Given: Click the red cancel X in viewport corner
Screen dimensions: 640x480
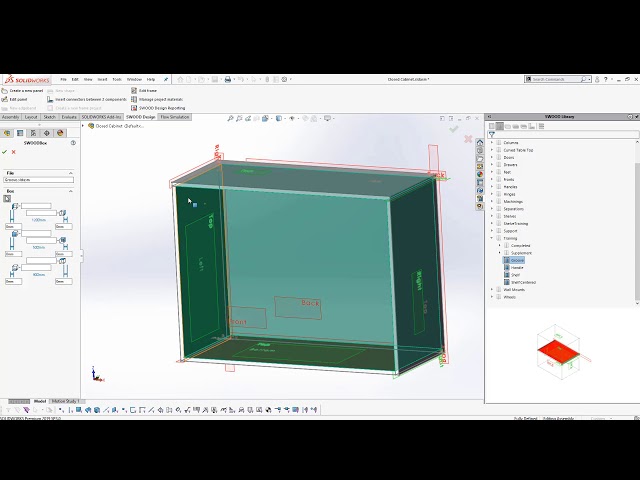Looking at the screenshot, I should (x=468, y=139).
